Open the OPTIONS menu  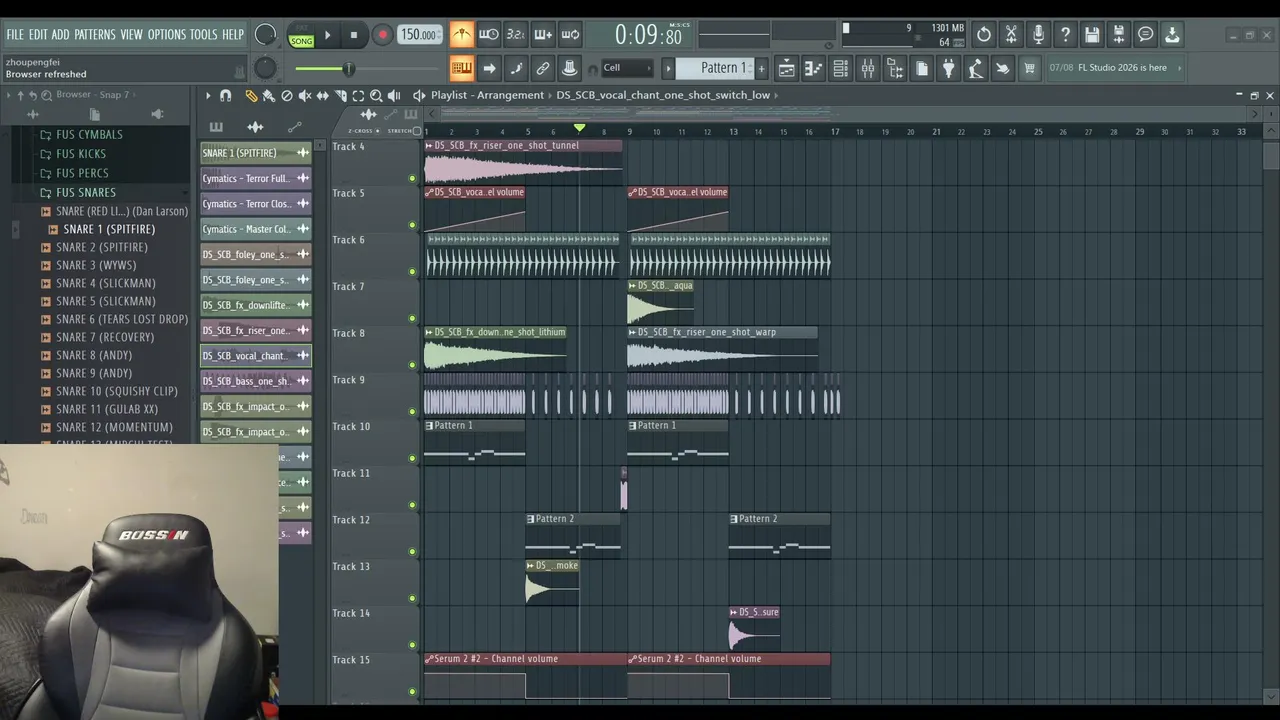pos(167,34)
